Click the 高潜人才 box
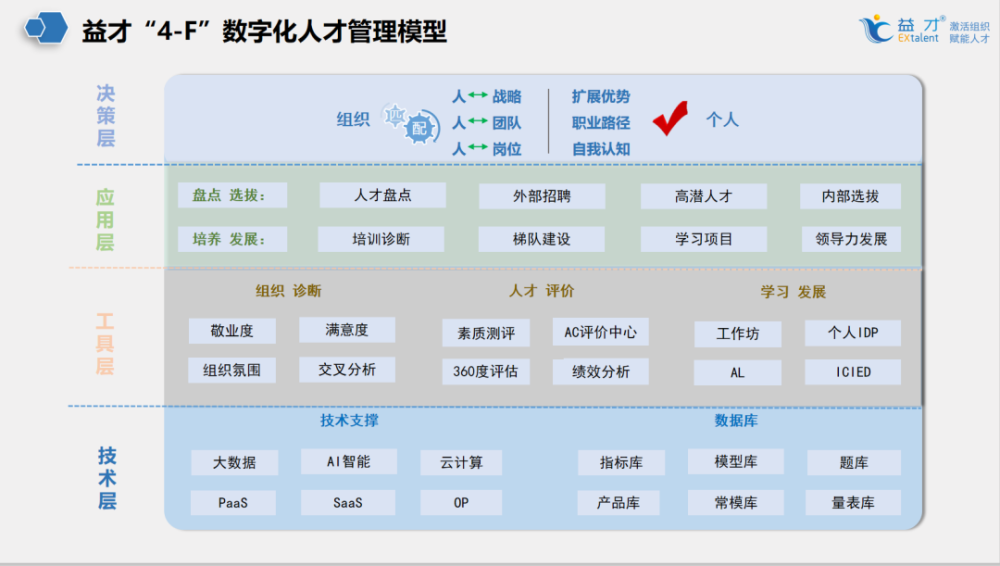The width and height of the screenshot is (1000, 566). click(x=703, y=196)
